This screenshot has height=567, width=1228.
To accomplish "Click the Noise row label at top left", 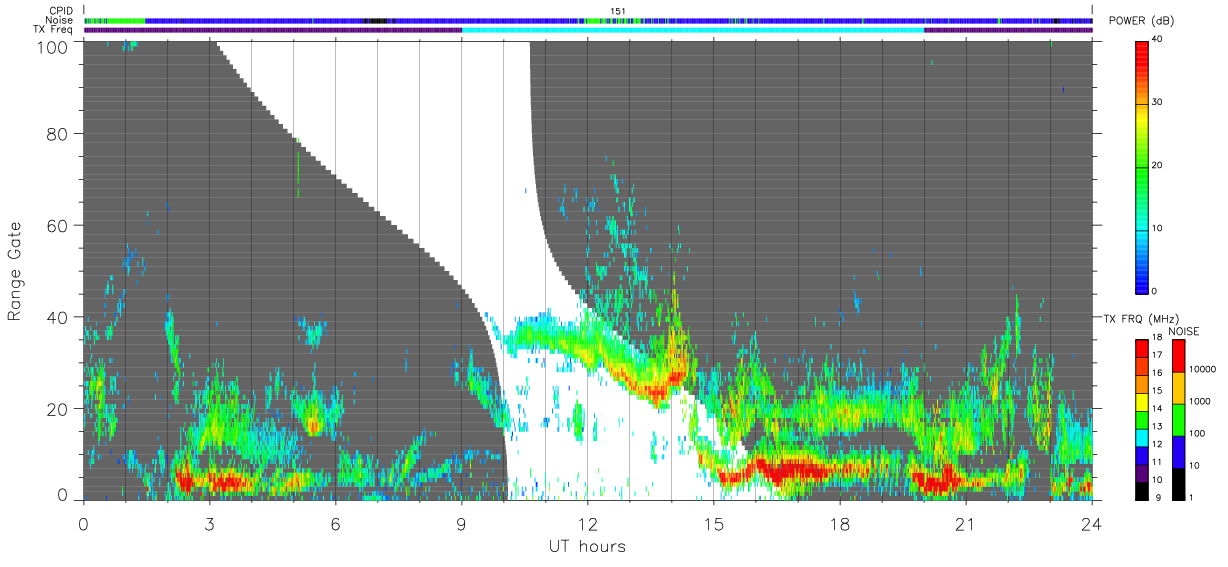I will (x=60, y=20).
